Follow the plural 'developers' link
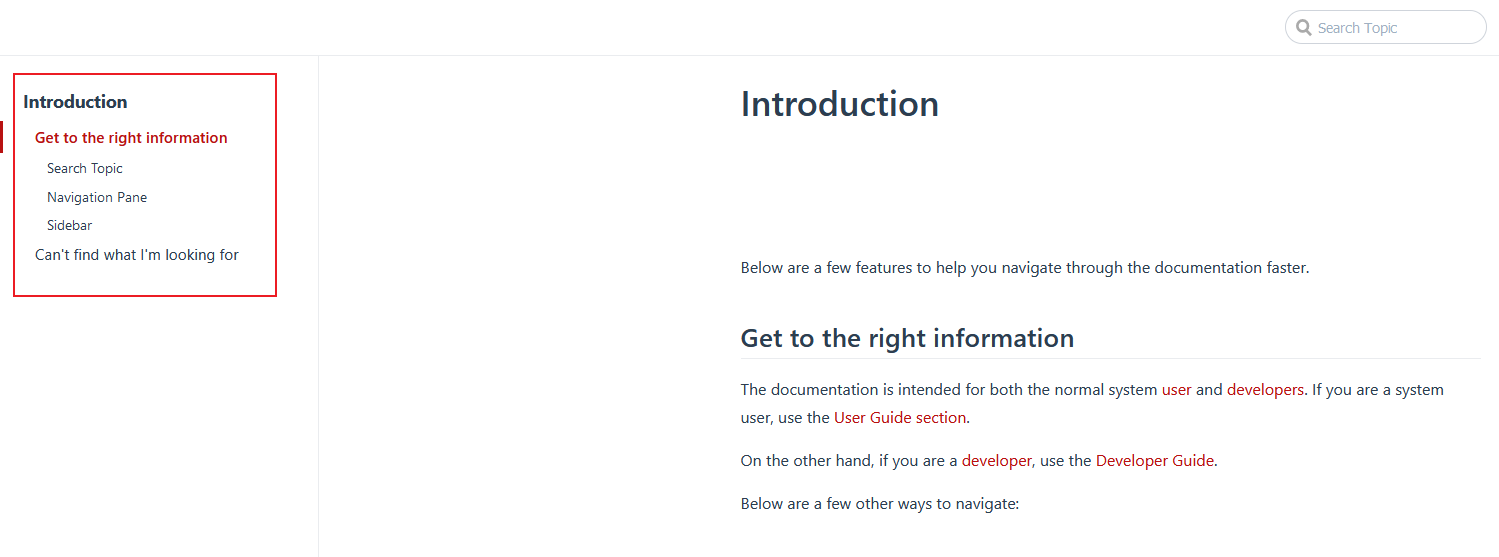 (1265, 389)
